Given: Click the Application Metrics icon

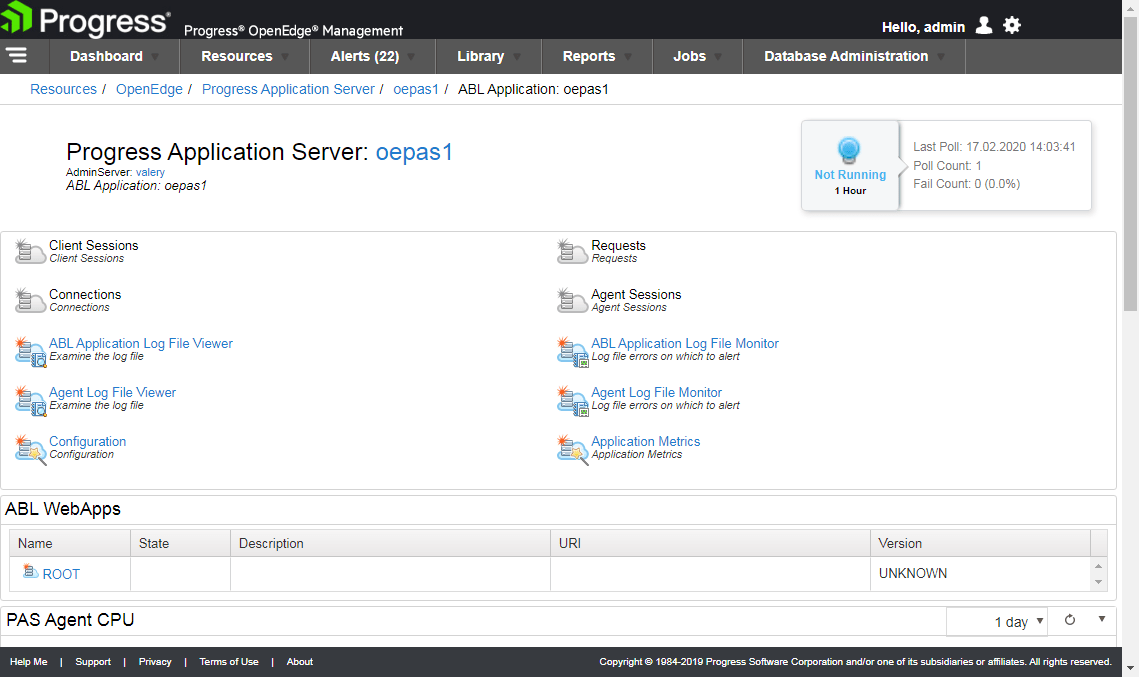Looking at the screenshot, I should tap(572, 450).
